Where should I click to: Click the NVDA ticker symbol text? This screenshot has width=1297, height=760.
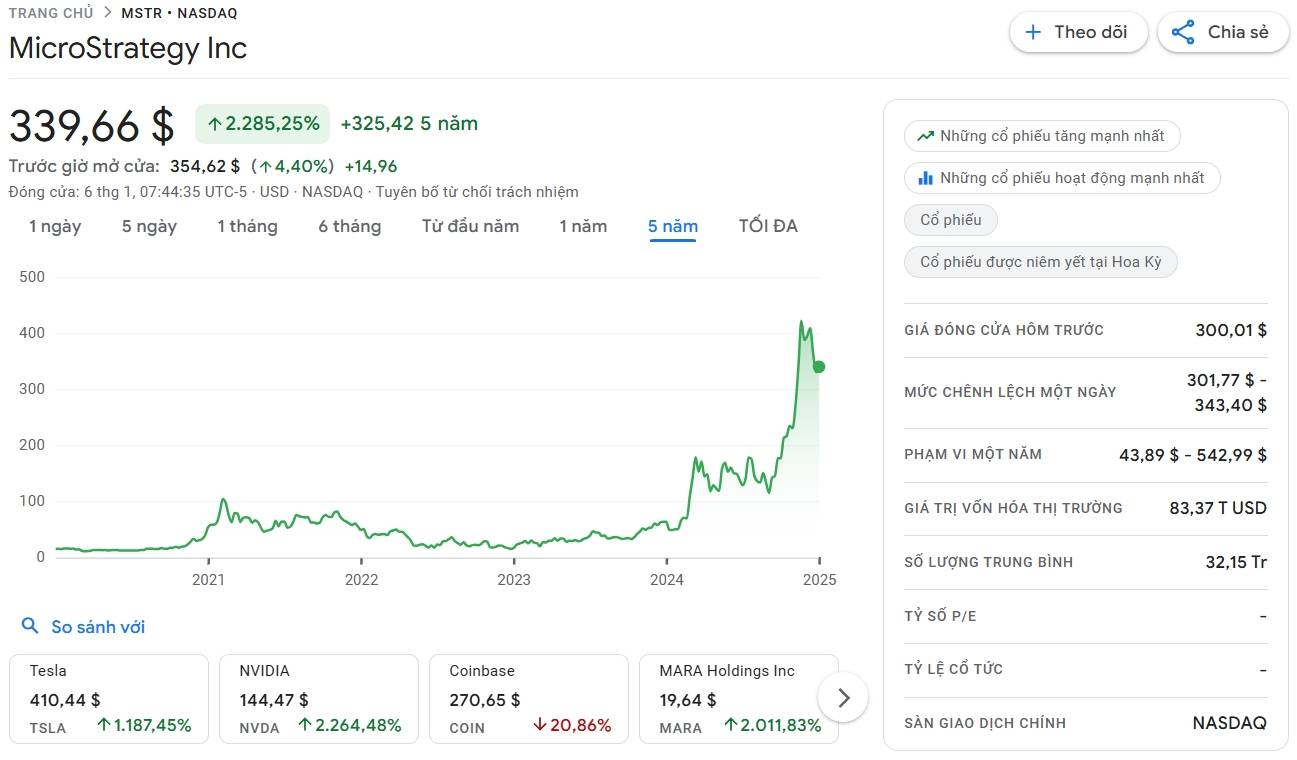(x=259, y=728)
